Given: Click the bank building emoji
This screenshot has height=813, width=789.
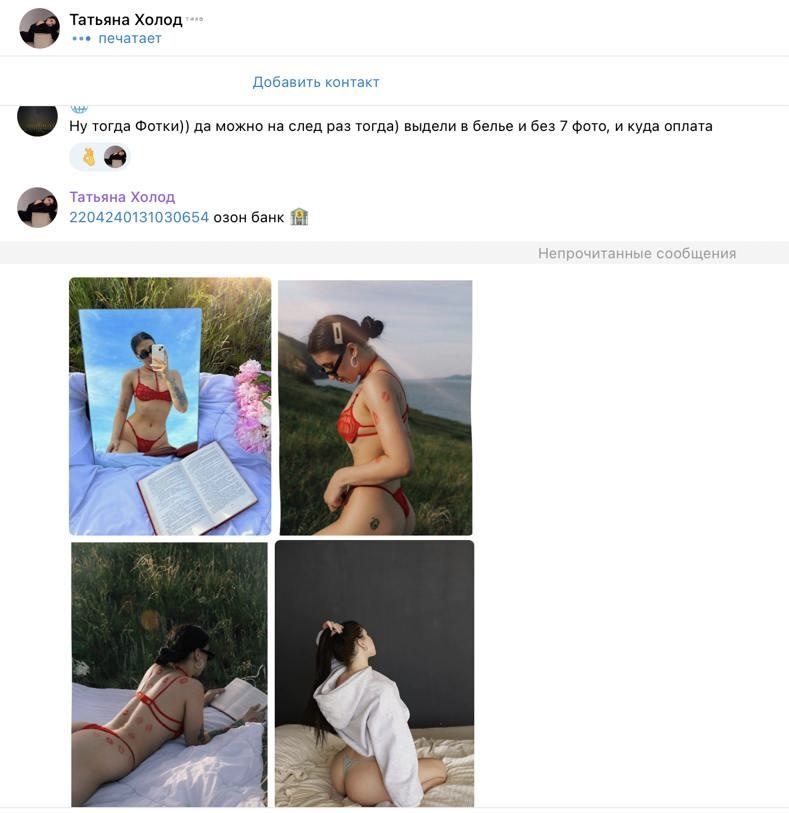Looking at the screenshot, I should tap(299, 217).
